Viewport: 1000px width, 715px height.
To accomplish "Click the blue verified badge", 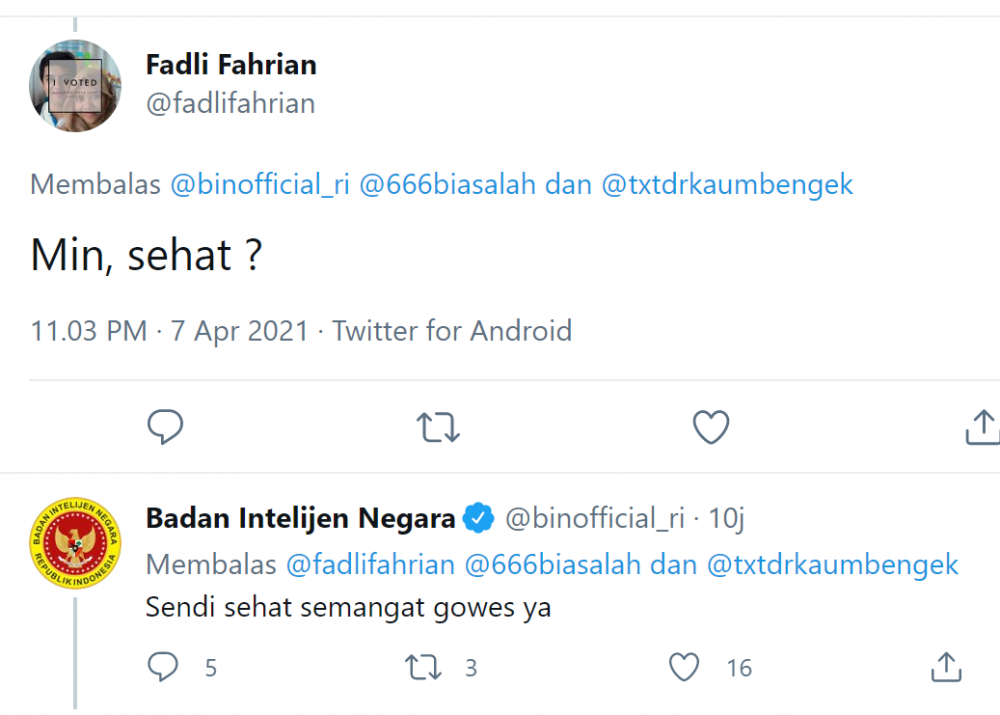I will coord(480,518).
